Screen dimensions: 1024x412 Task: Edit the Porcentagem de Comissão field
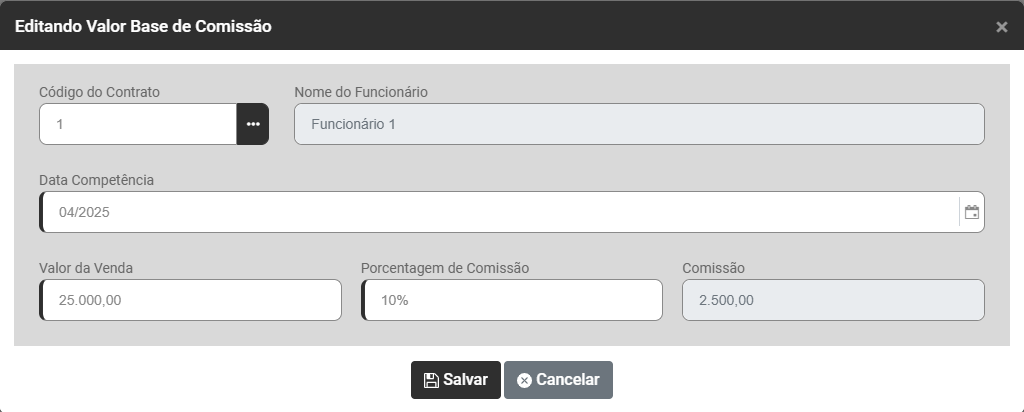[x=512, y=300]
